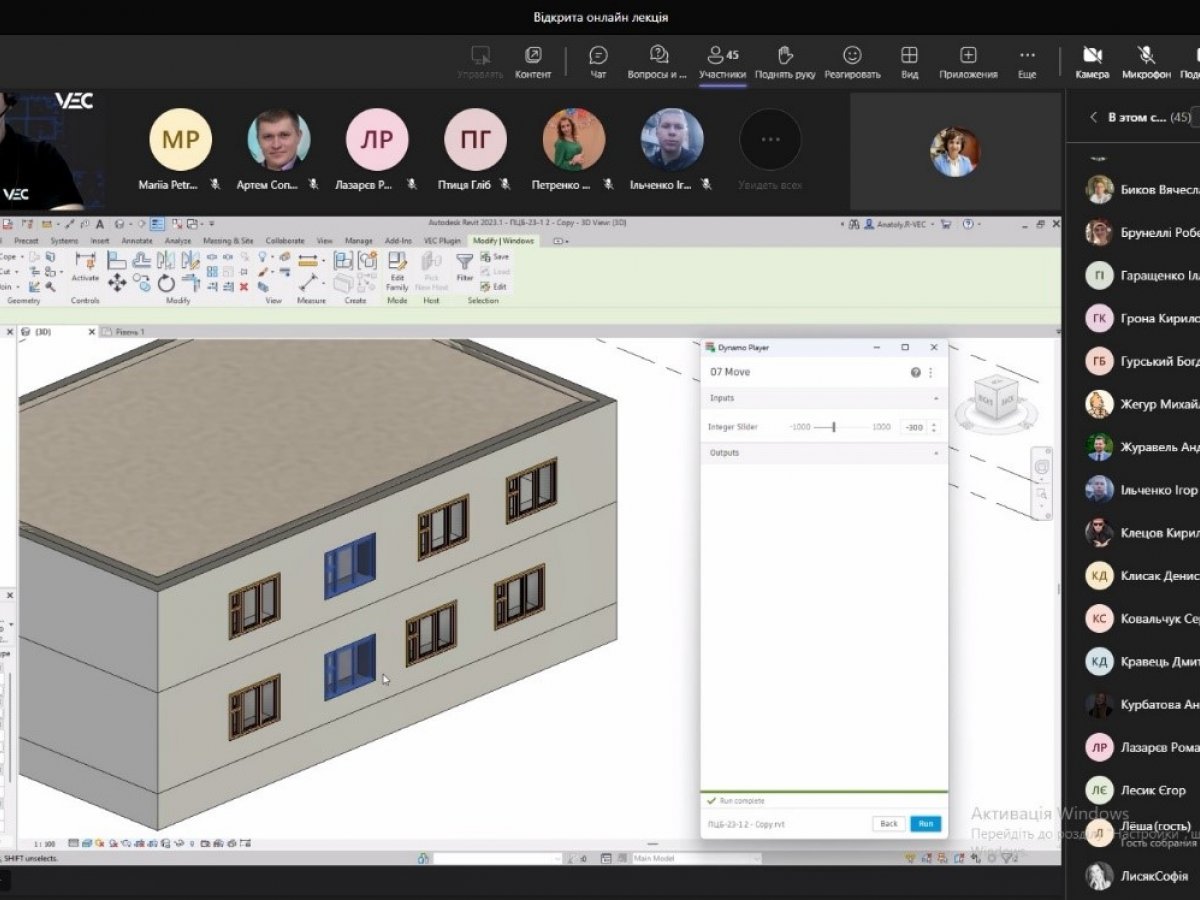The width and height of the screenshot is (1200, 900).
Task: Open the Еще more actions menu
Action: click(1027, 61)
